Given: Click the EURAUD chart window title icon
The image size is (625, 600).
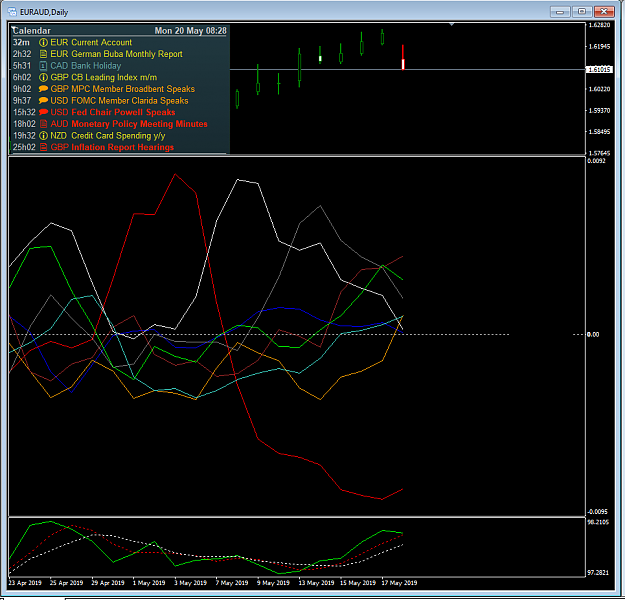Looking at the screenshot, I should pos(12,12).
